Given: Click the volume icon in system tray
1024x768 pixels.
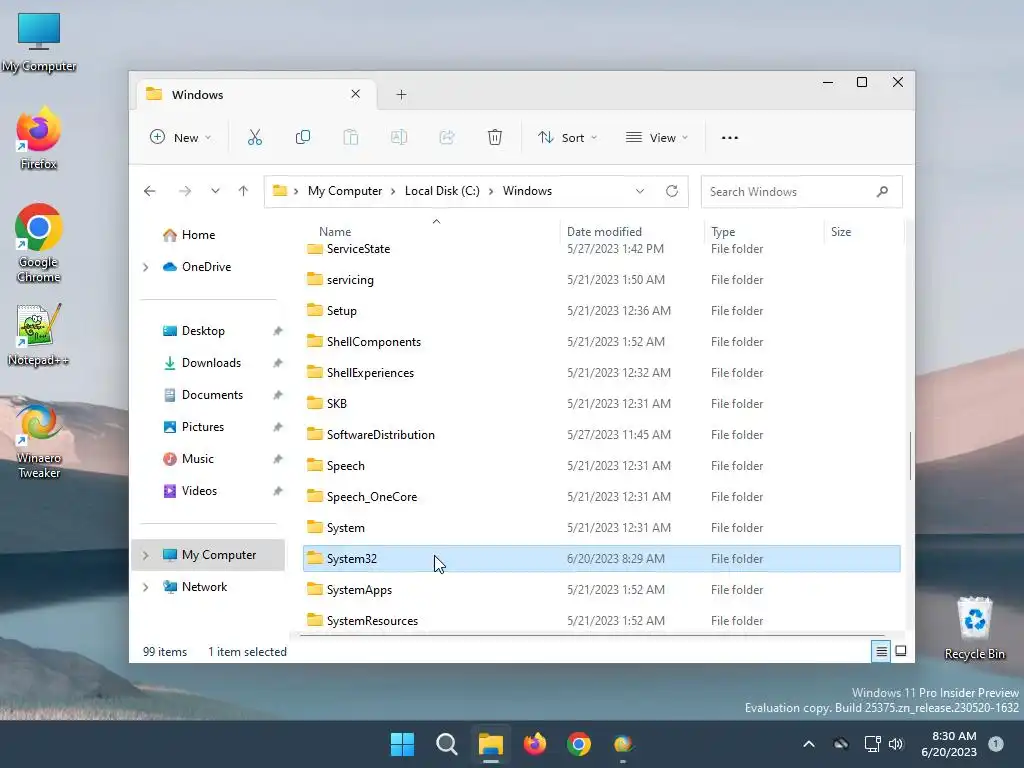Looking at the screenshot, I should pyautogui.click(x=896, y=744).
